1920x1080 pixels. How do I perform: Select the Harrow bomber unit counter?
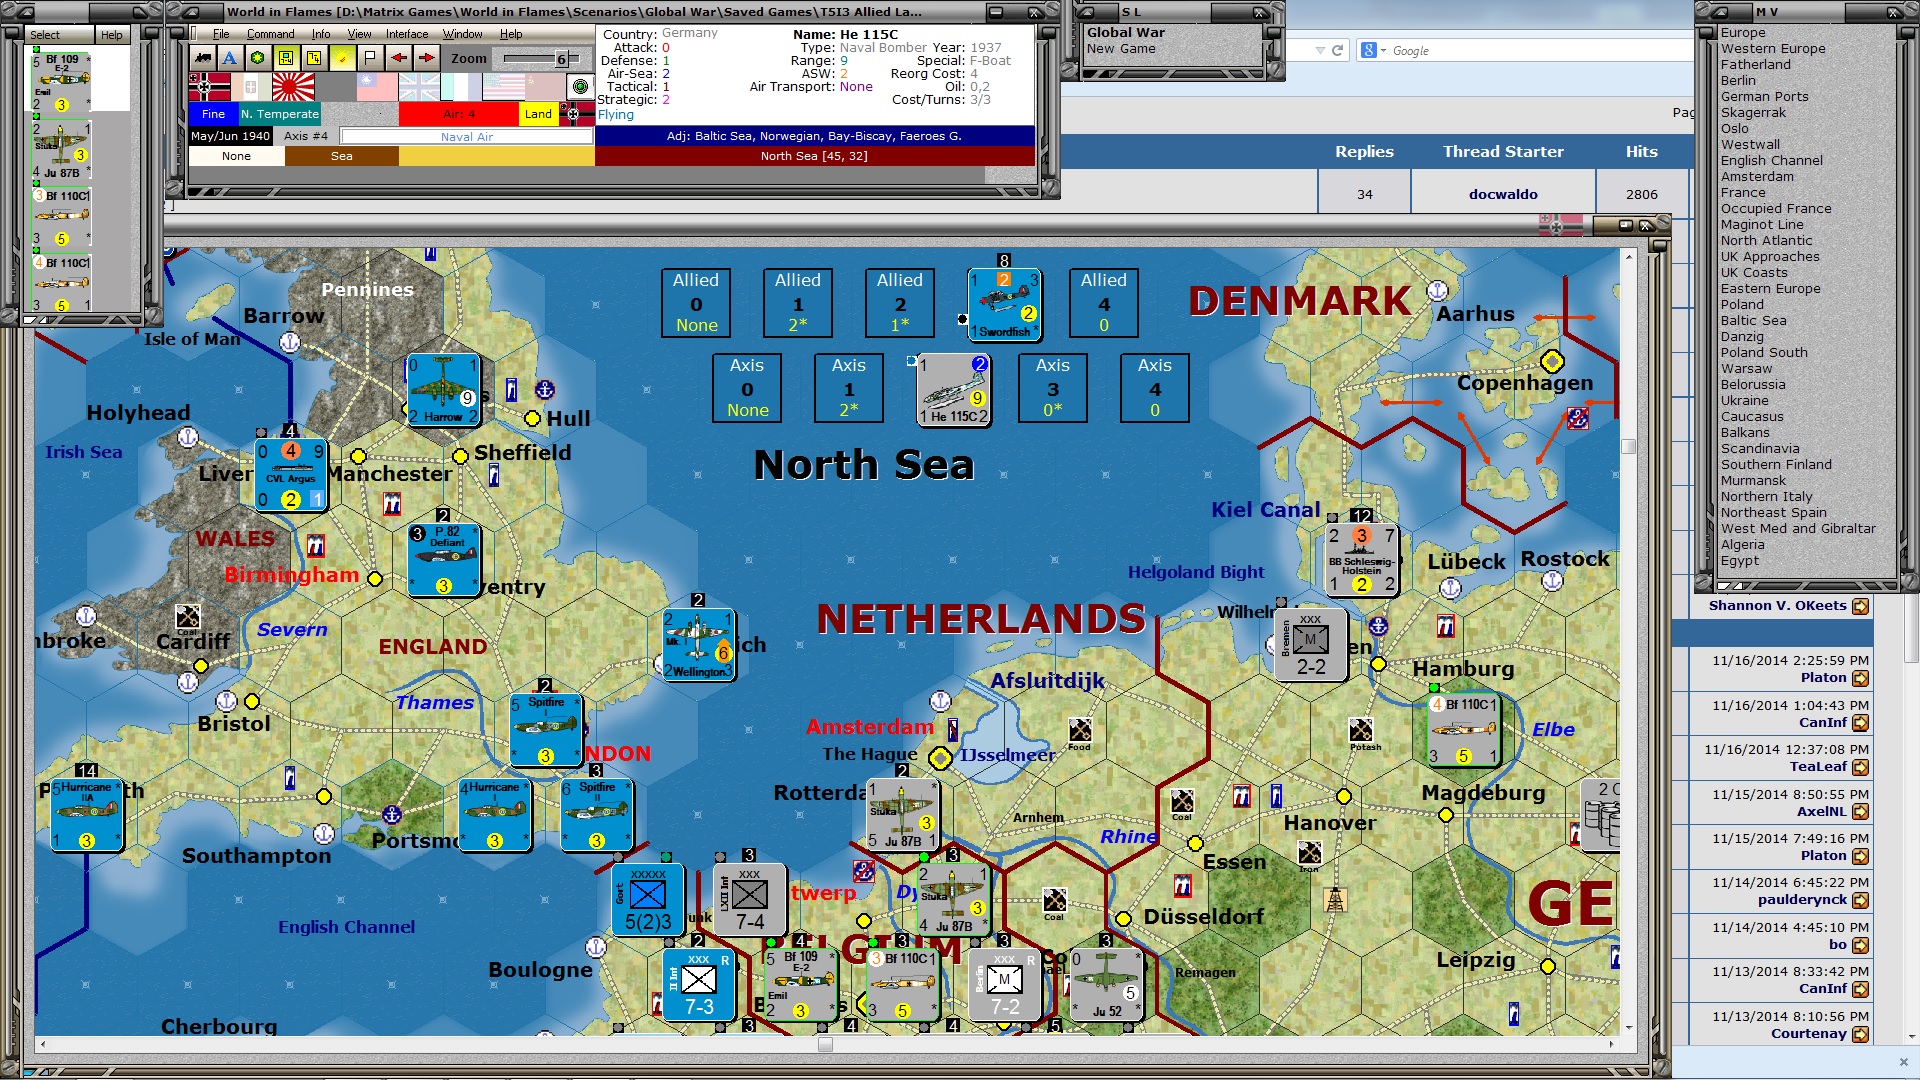pyautogui.click(x=443, y=389)
